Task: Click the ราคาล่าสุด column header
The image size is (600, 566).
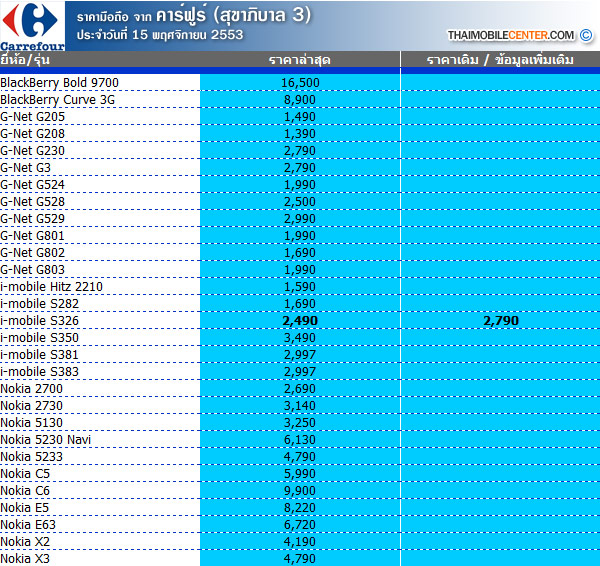Action: (300, 60)
